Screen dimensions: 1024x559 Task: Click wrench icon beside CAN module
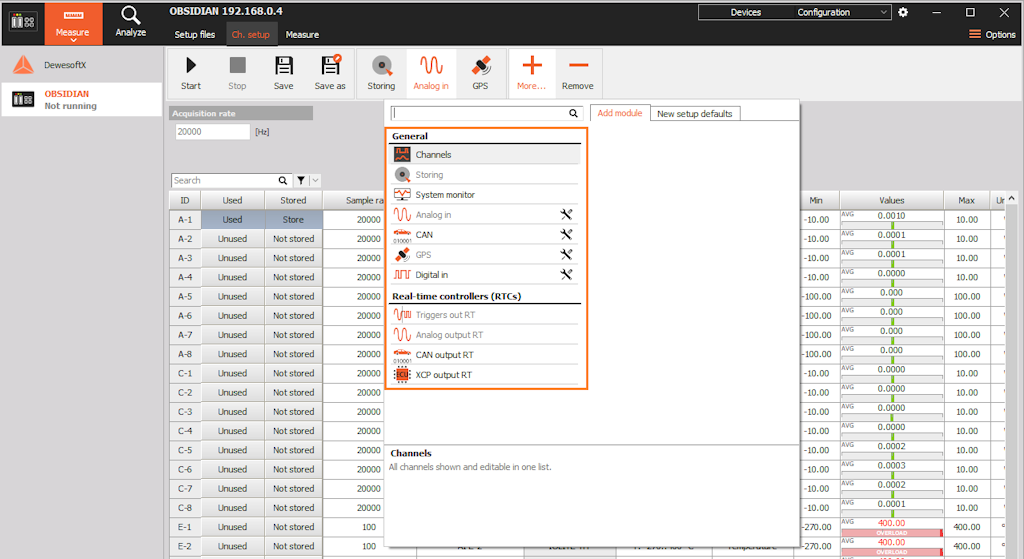pos(566,234)
